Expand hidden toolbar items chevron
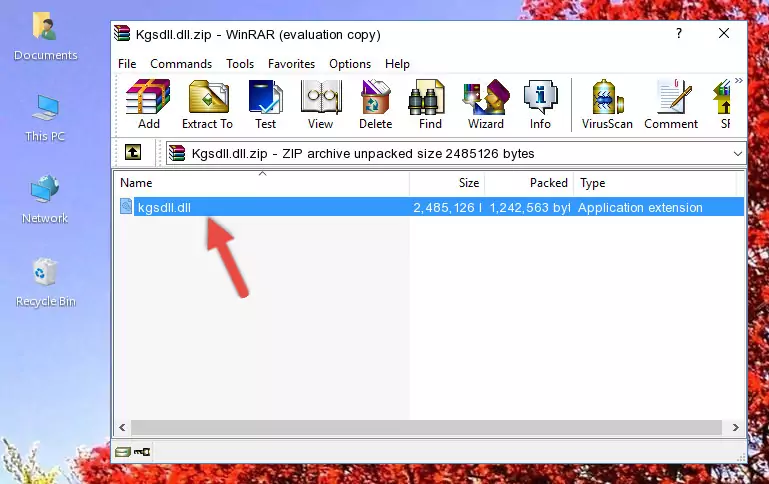 coord(739,80)
